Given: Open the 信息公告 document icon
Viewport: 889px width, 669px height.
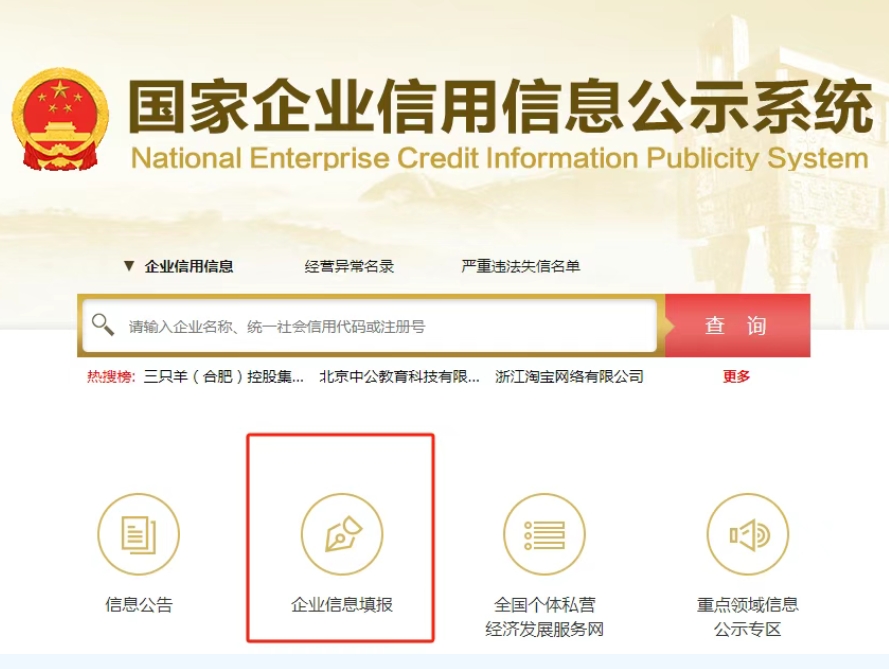Looking at the screenshot, I should [138, 534].
